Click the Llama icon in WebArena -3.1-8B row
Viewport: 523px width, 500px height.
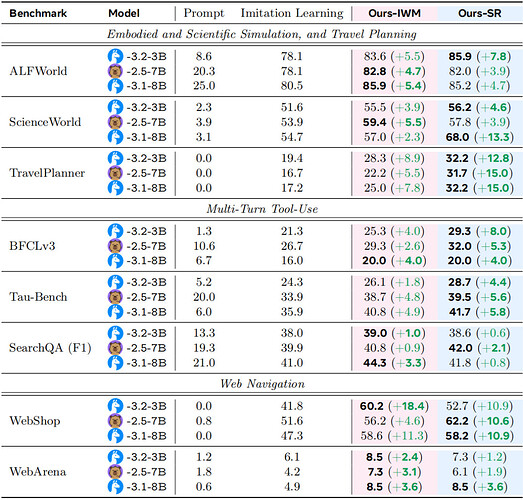coord(115,486)
